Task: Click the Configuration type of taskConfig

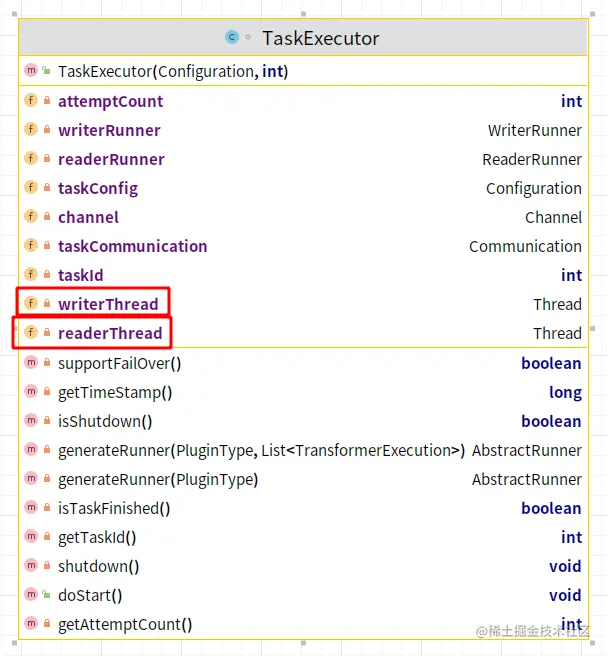Action: [534, 189]
